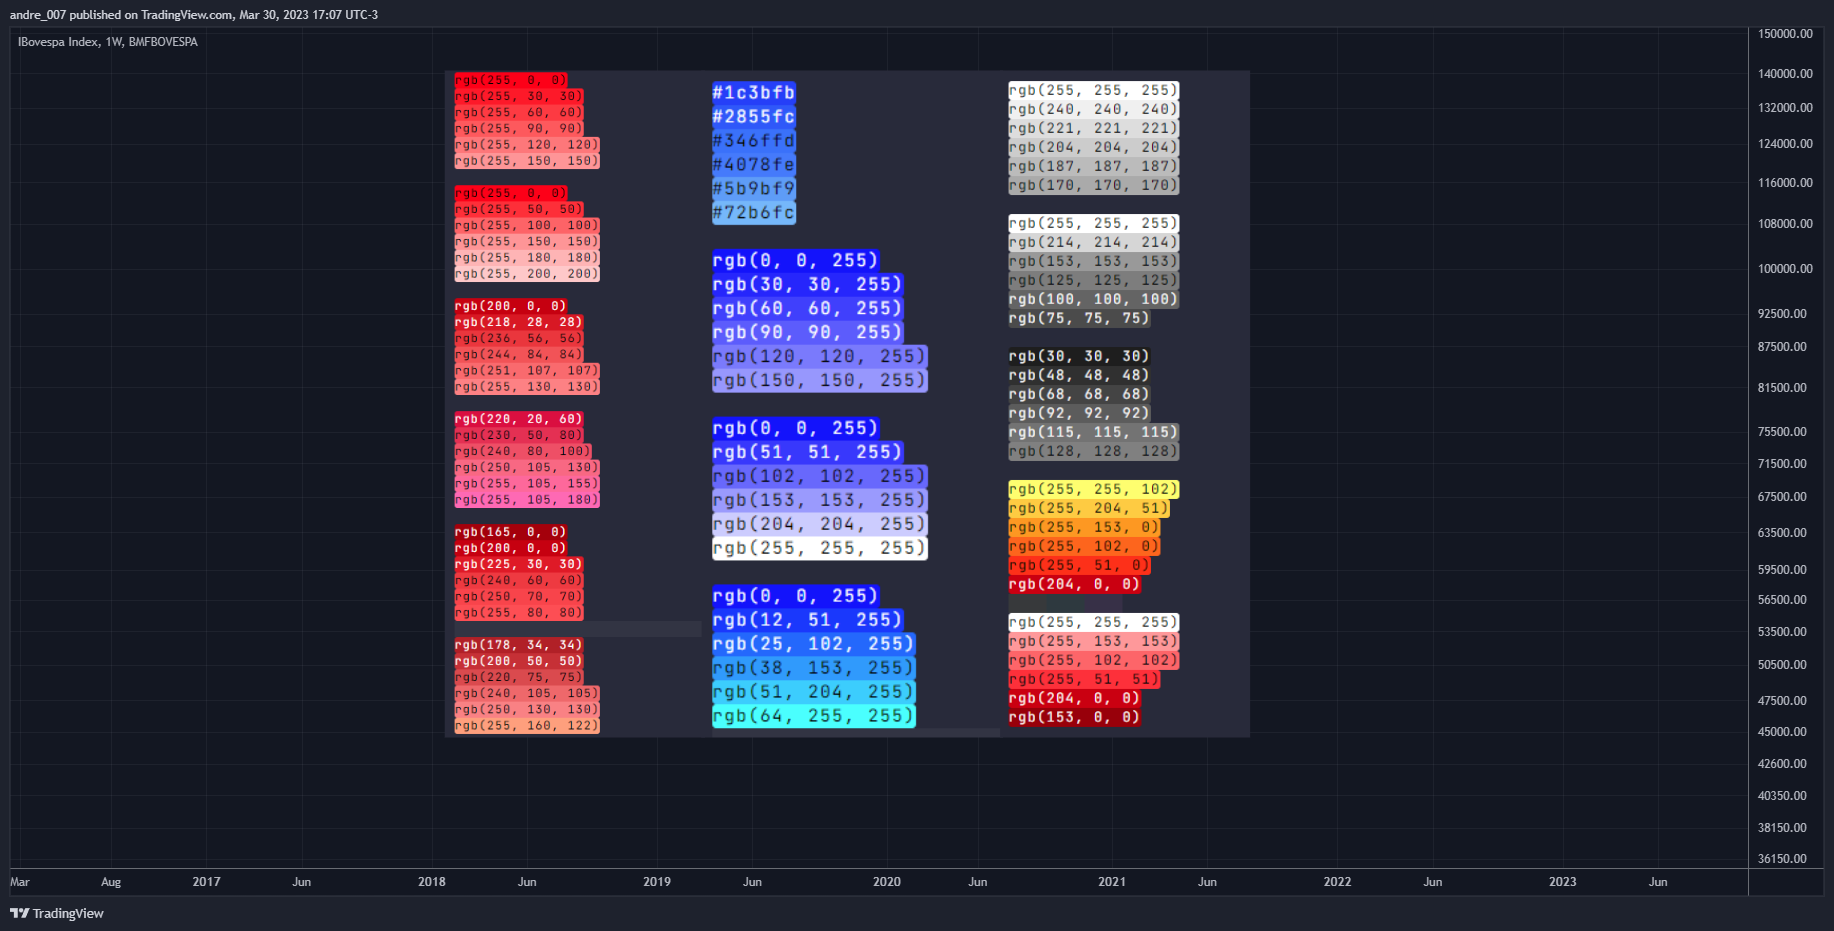The height and width of the screenshot is (931, 1834).
Task: Click the rgb(255, 80, 80) label
Action: coord(519,612)
